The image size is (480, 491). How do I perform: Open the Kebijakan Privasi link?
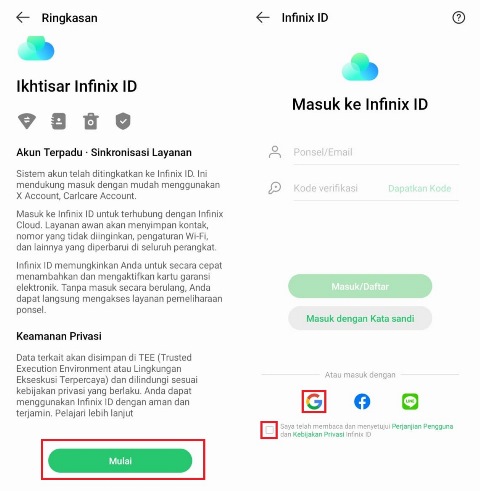318,434
